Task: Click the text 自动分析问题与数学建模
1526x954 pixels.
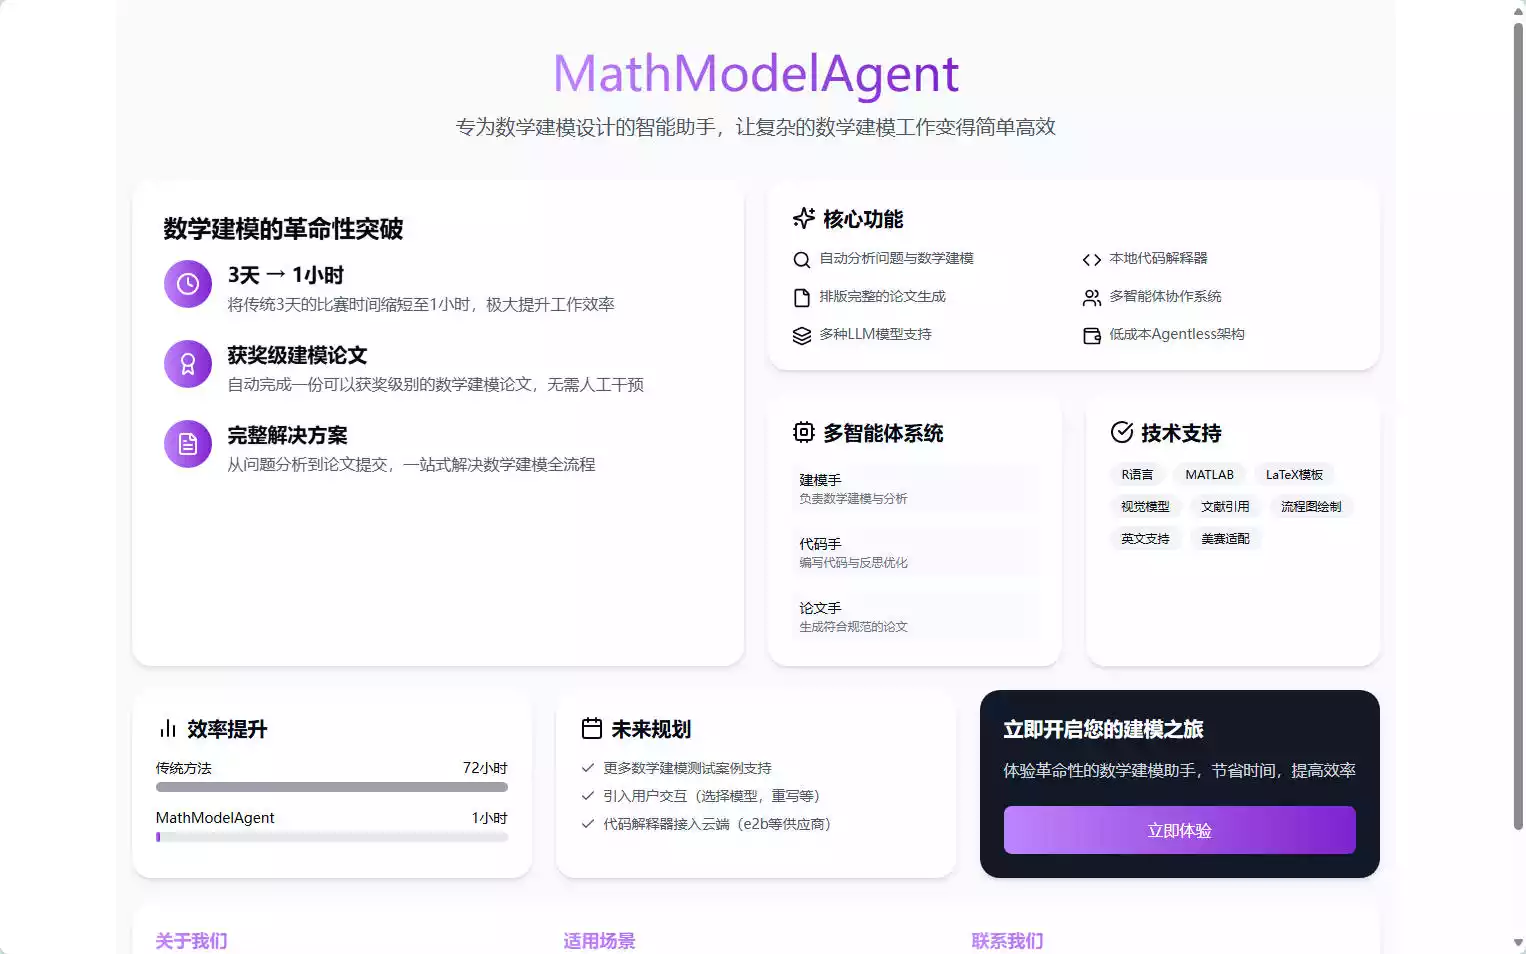Action: (x=896, y=258)
